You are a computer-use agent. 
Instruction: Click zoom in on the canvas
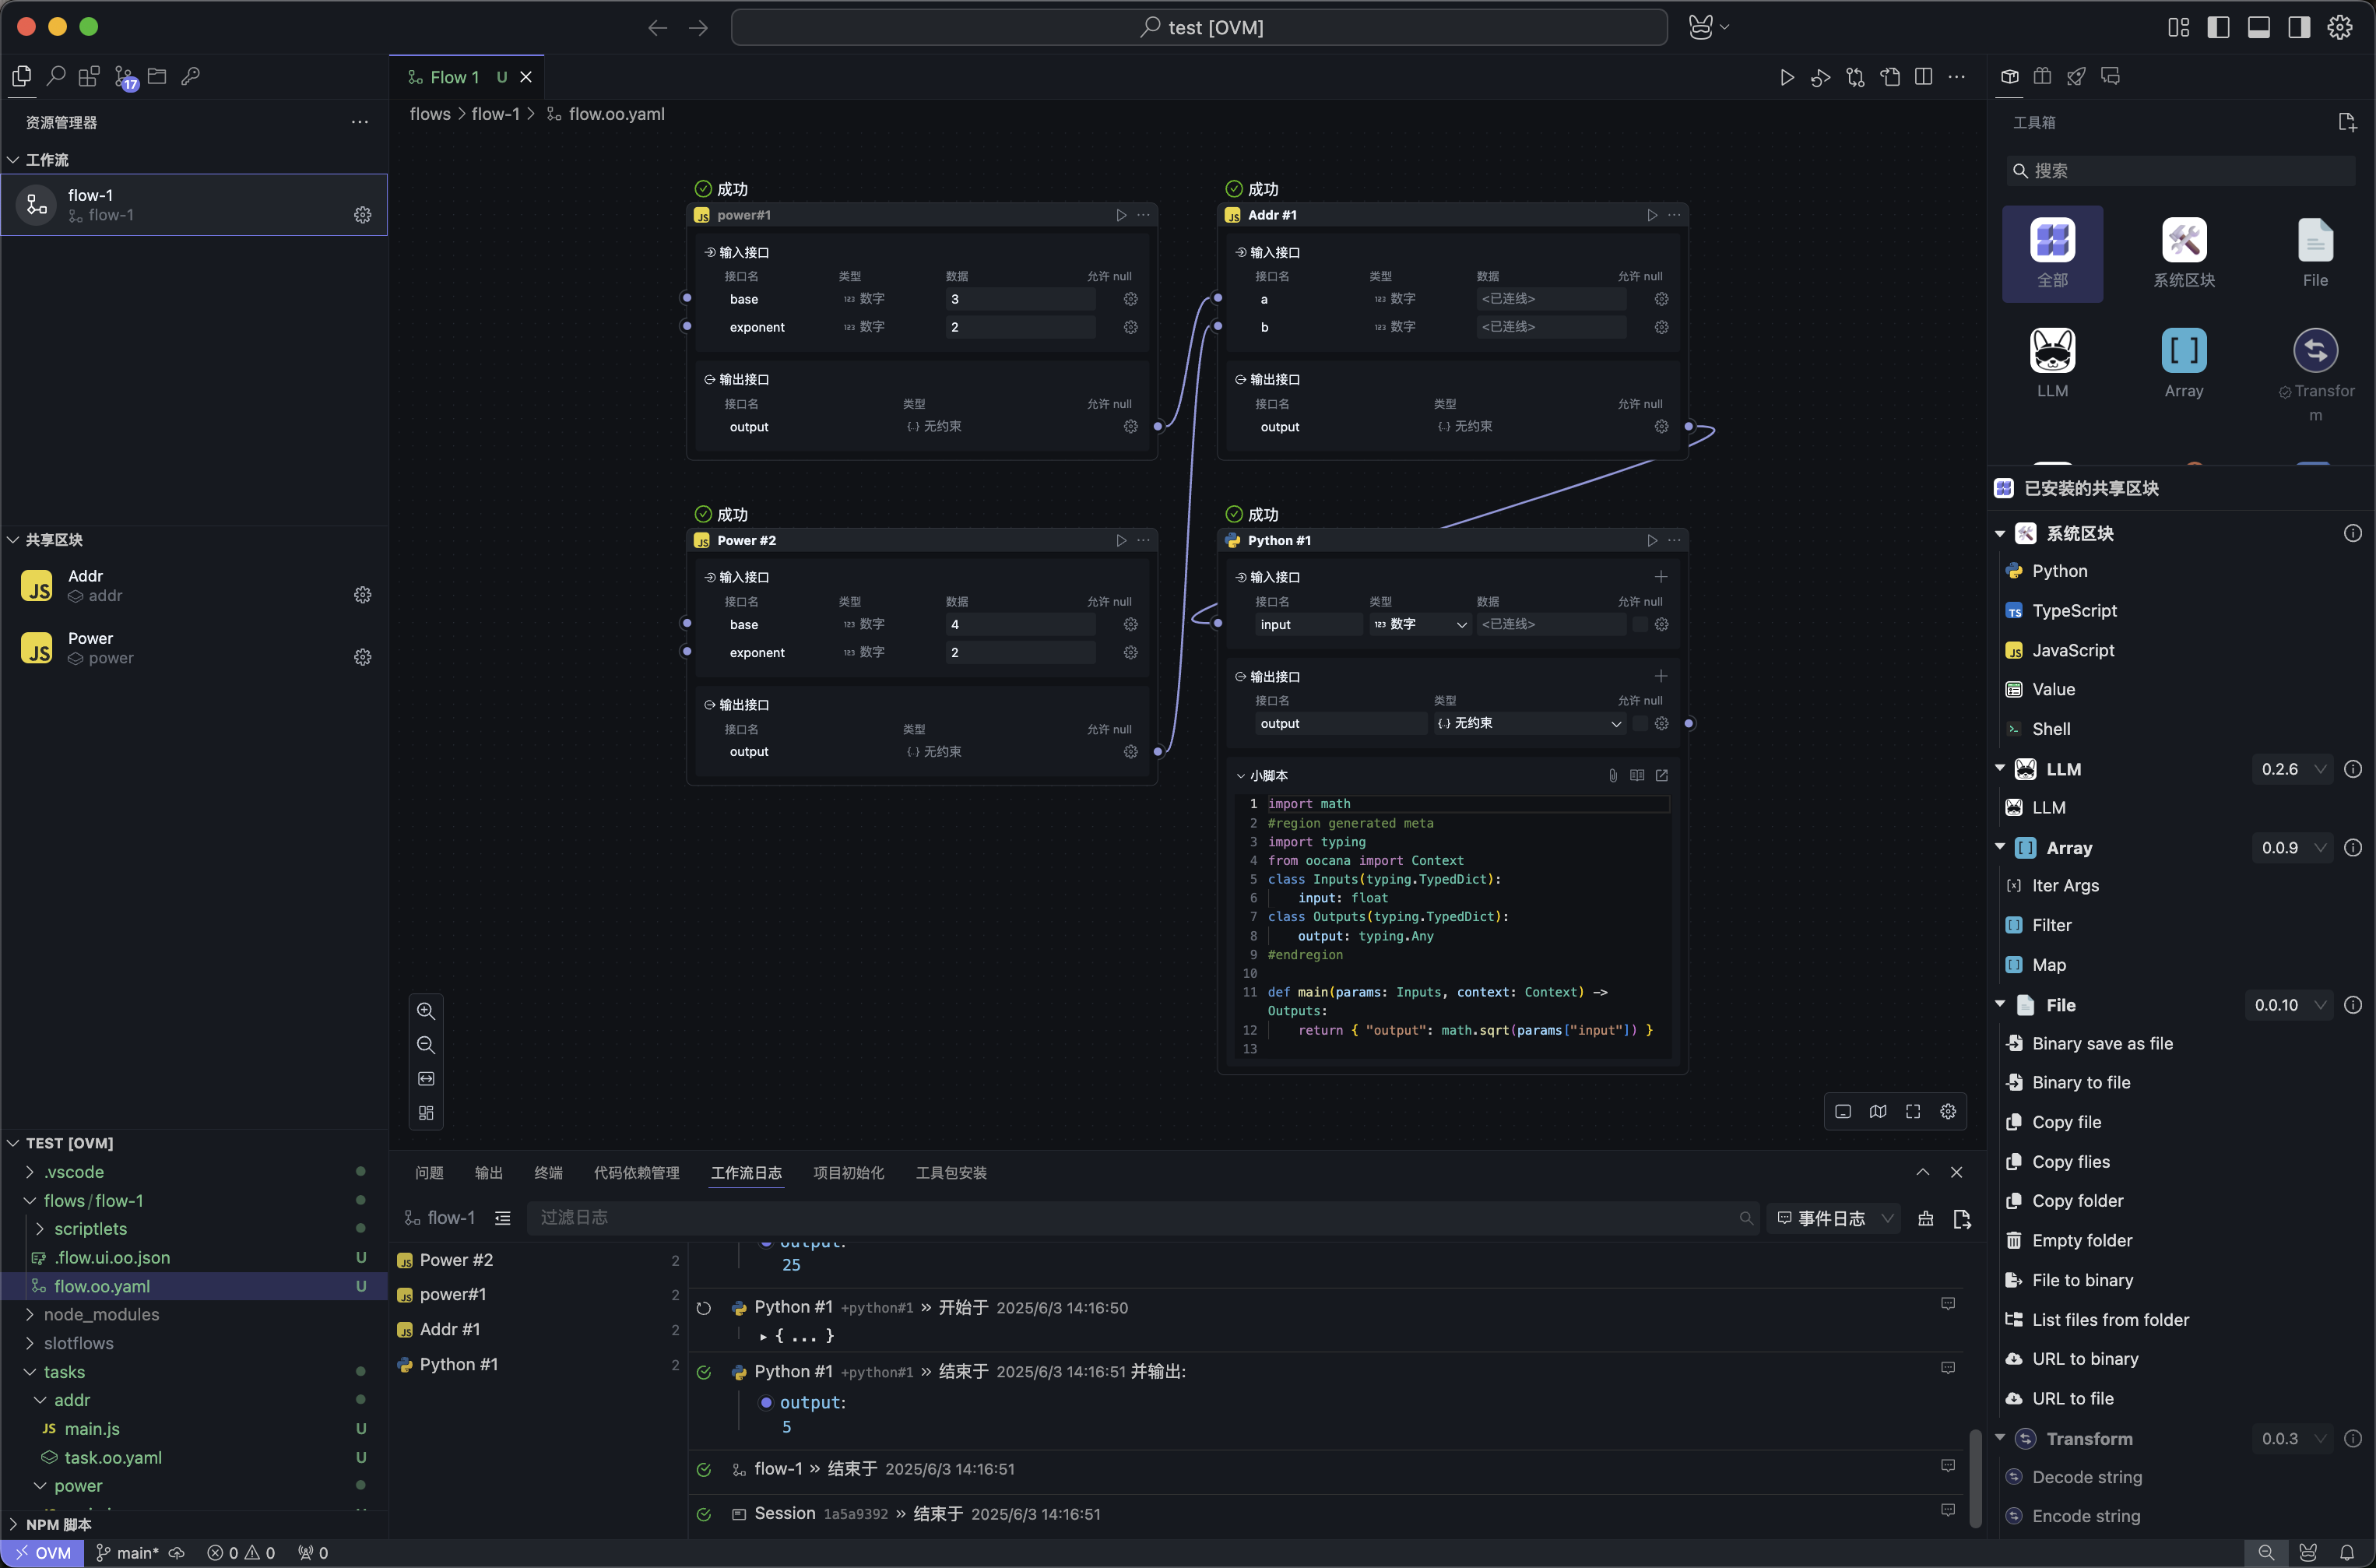426,1011
